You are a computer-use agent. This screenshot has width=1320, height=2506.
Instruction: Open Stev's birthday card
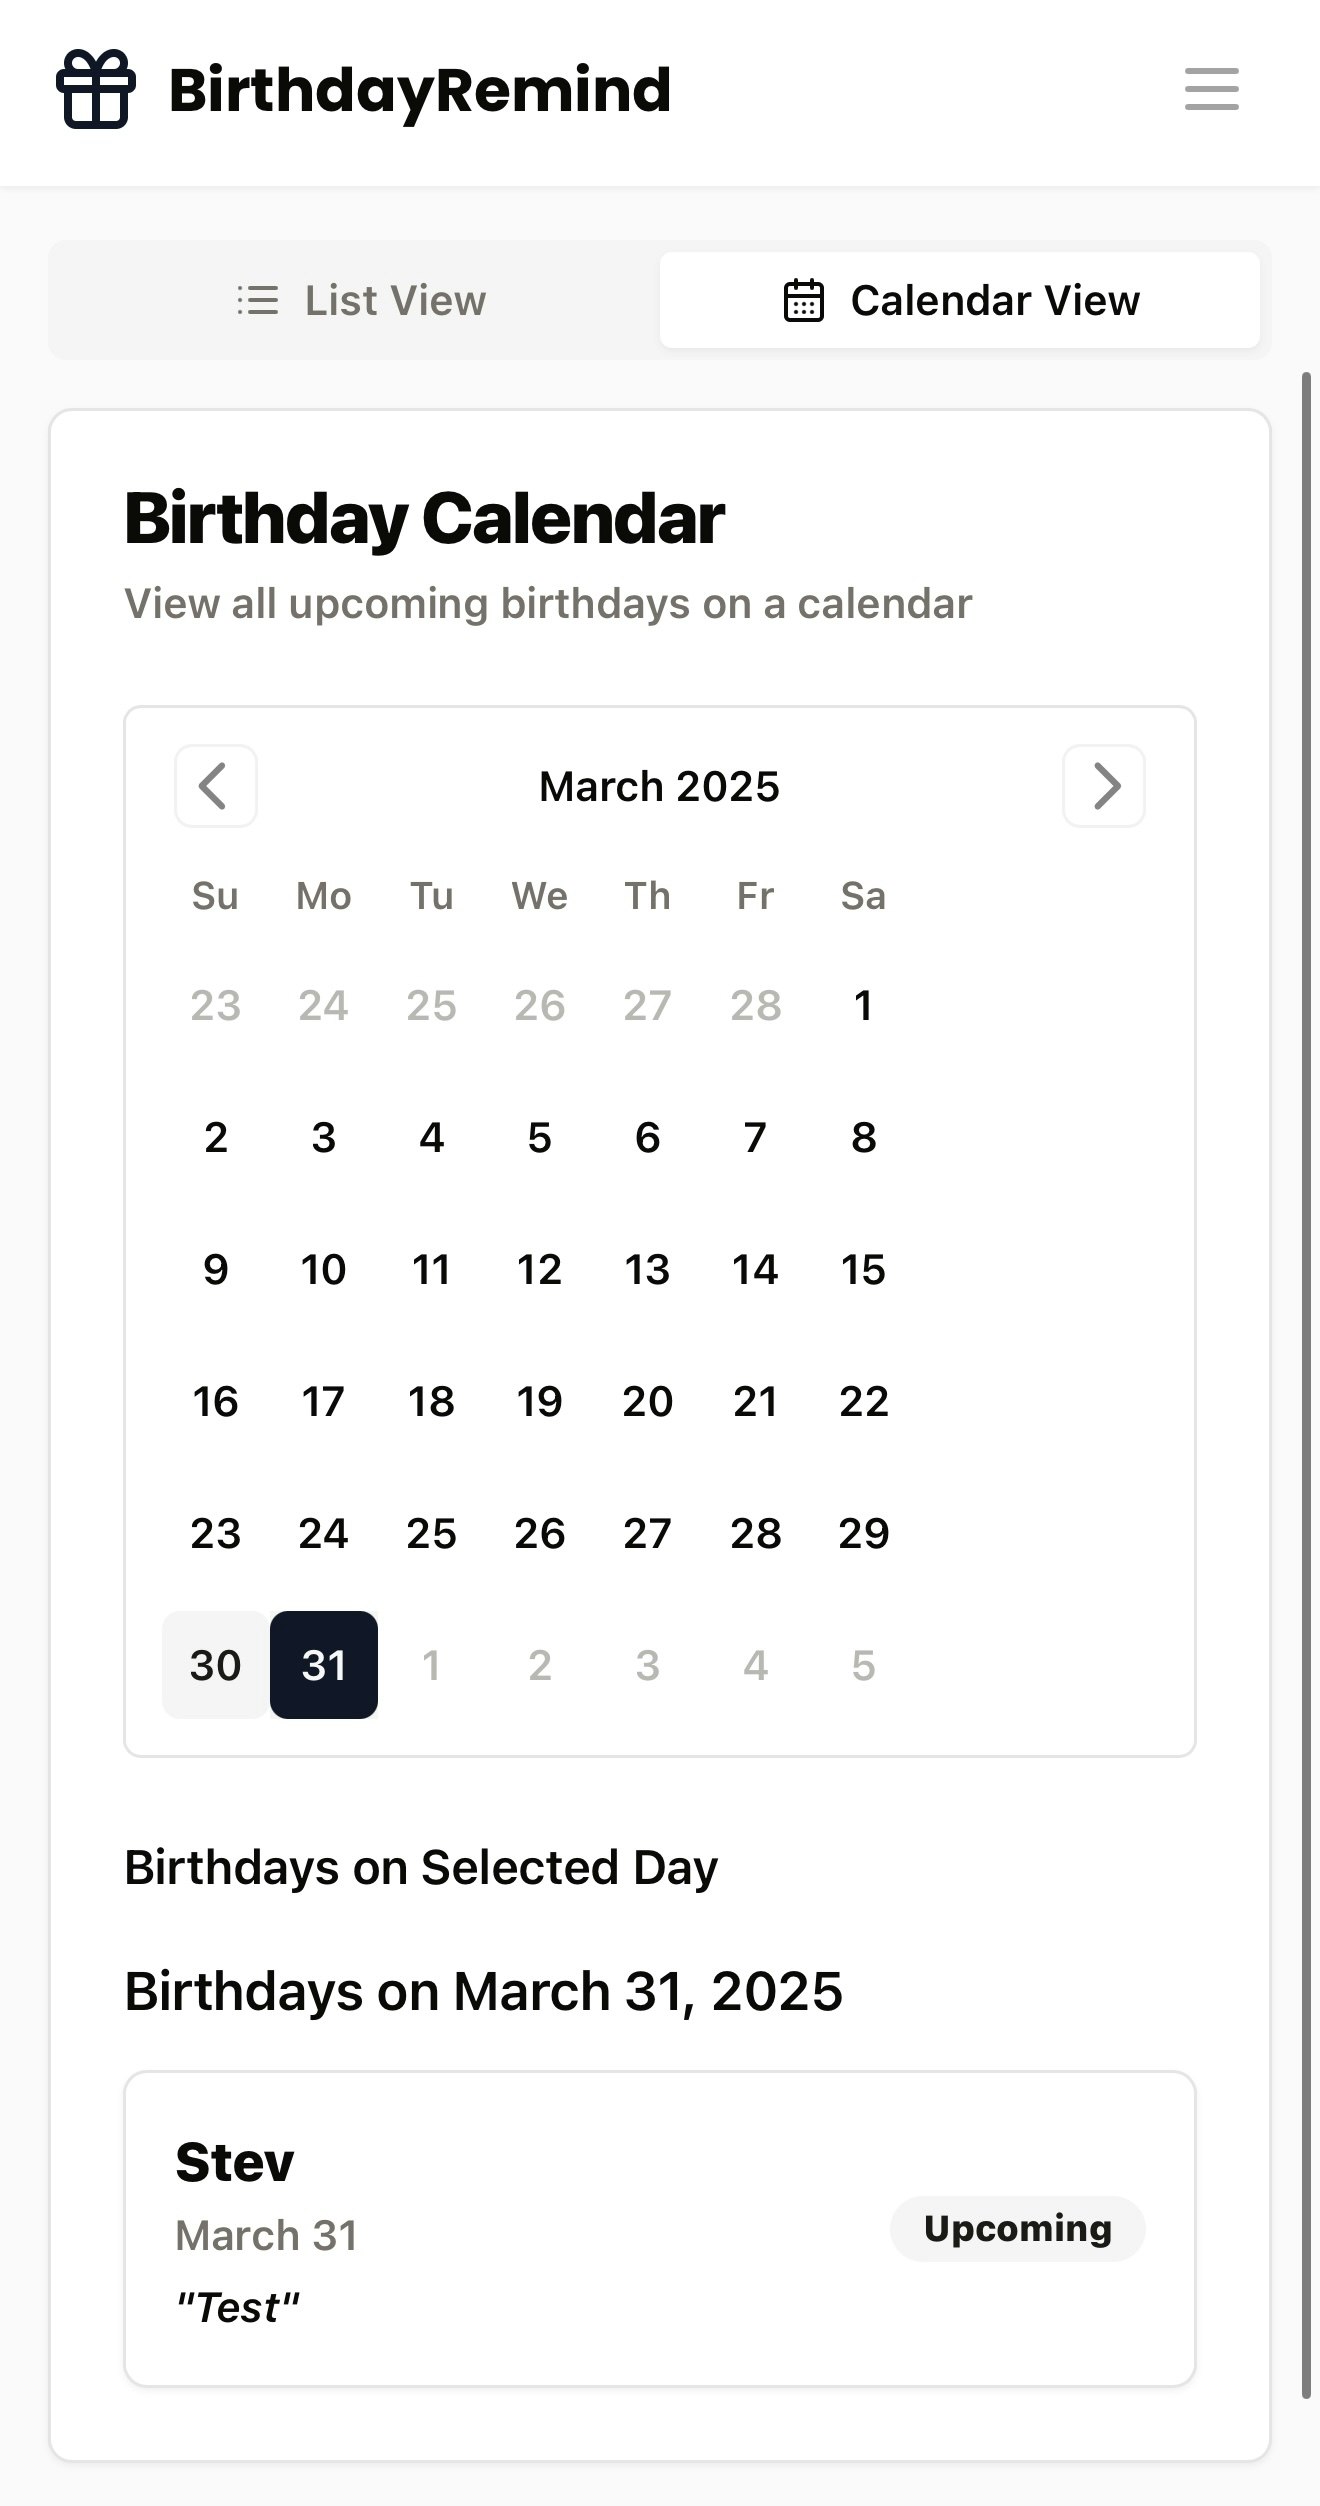[660, 2229]
